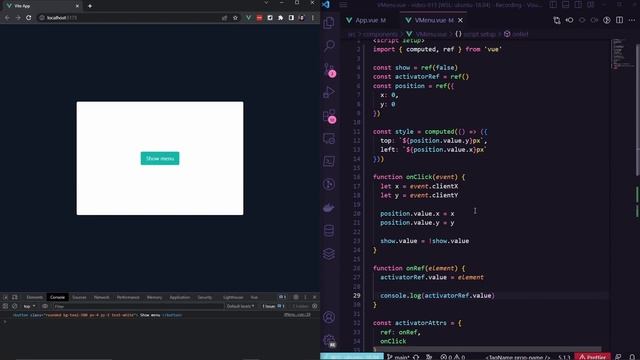This screenshot has height=360, width=640.
Task: Go forward in the browser
Action: pyautogui.click(x=18, y=18)
